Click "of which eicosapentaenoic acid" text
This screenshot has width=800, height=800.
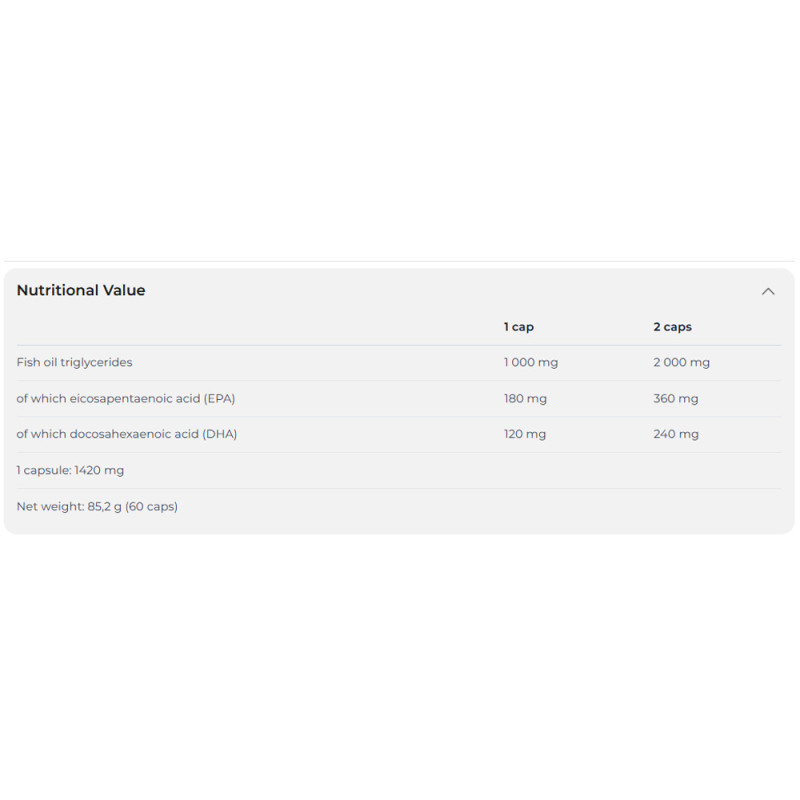[x=108, y=398]
